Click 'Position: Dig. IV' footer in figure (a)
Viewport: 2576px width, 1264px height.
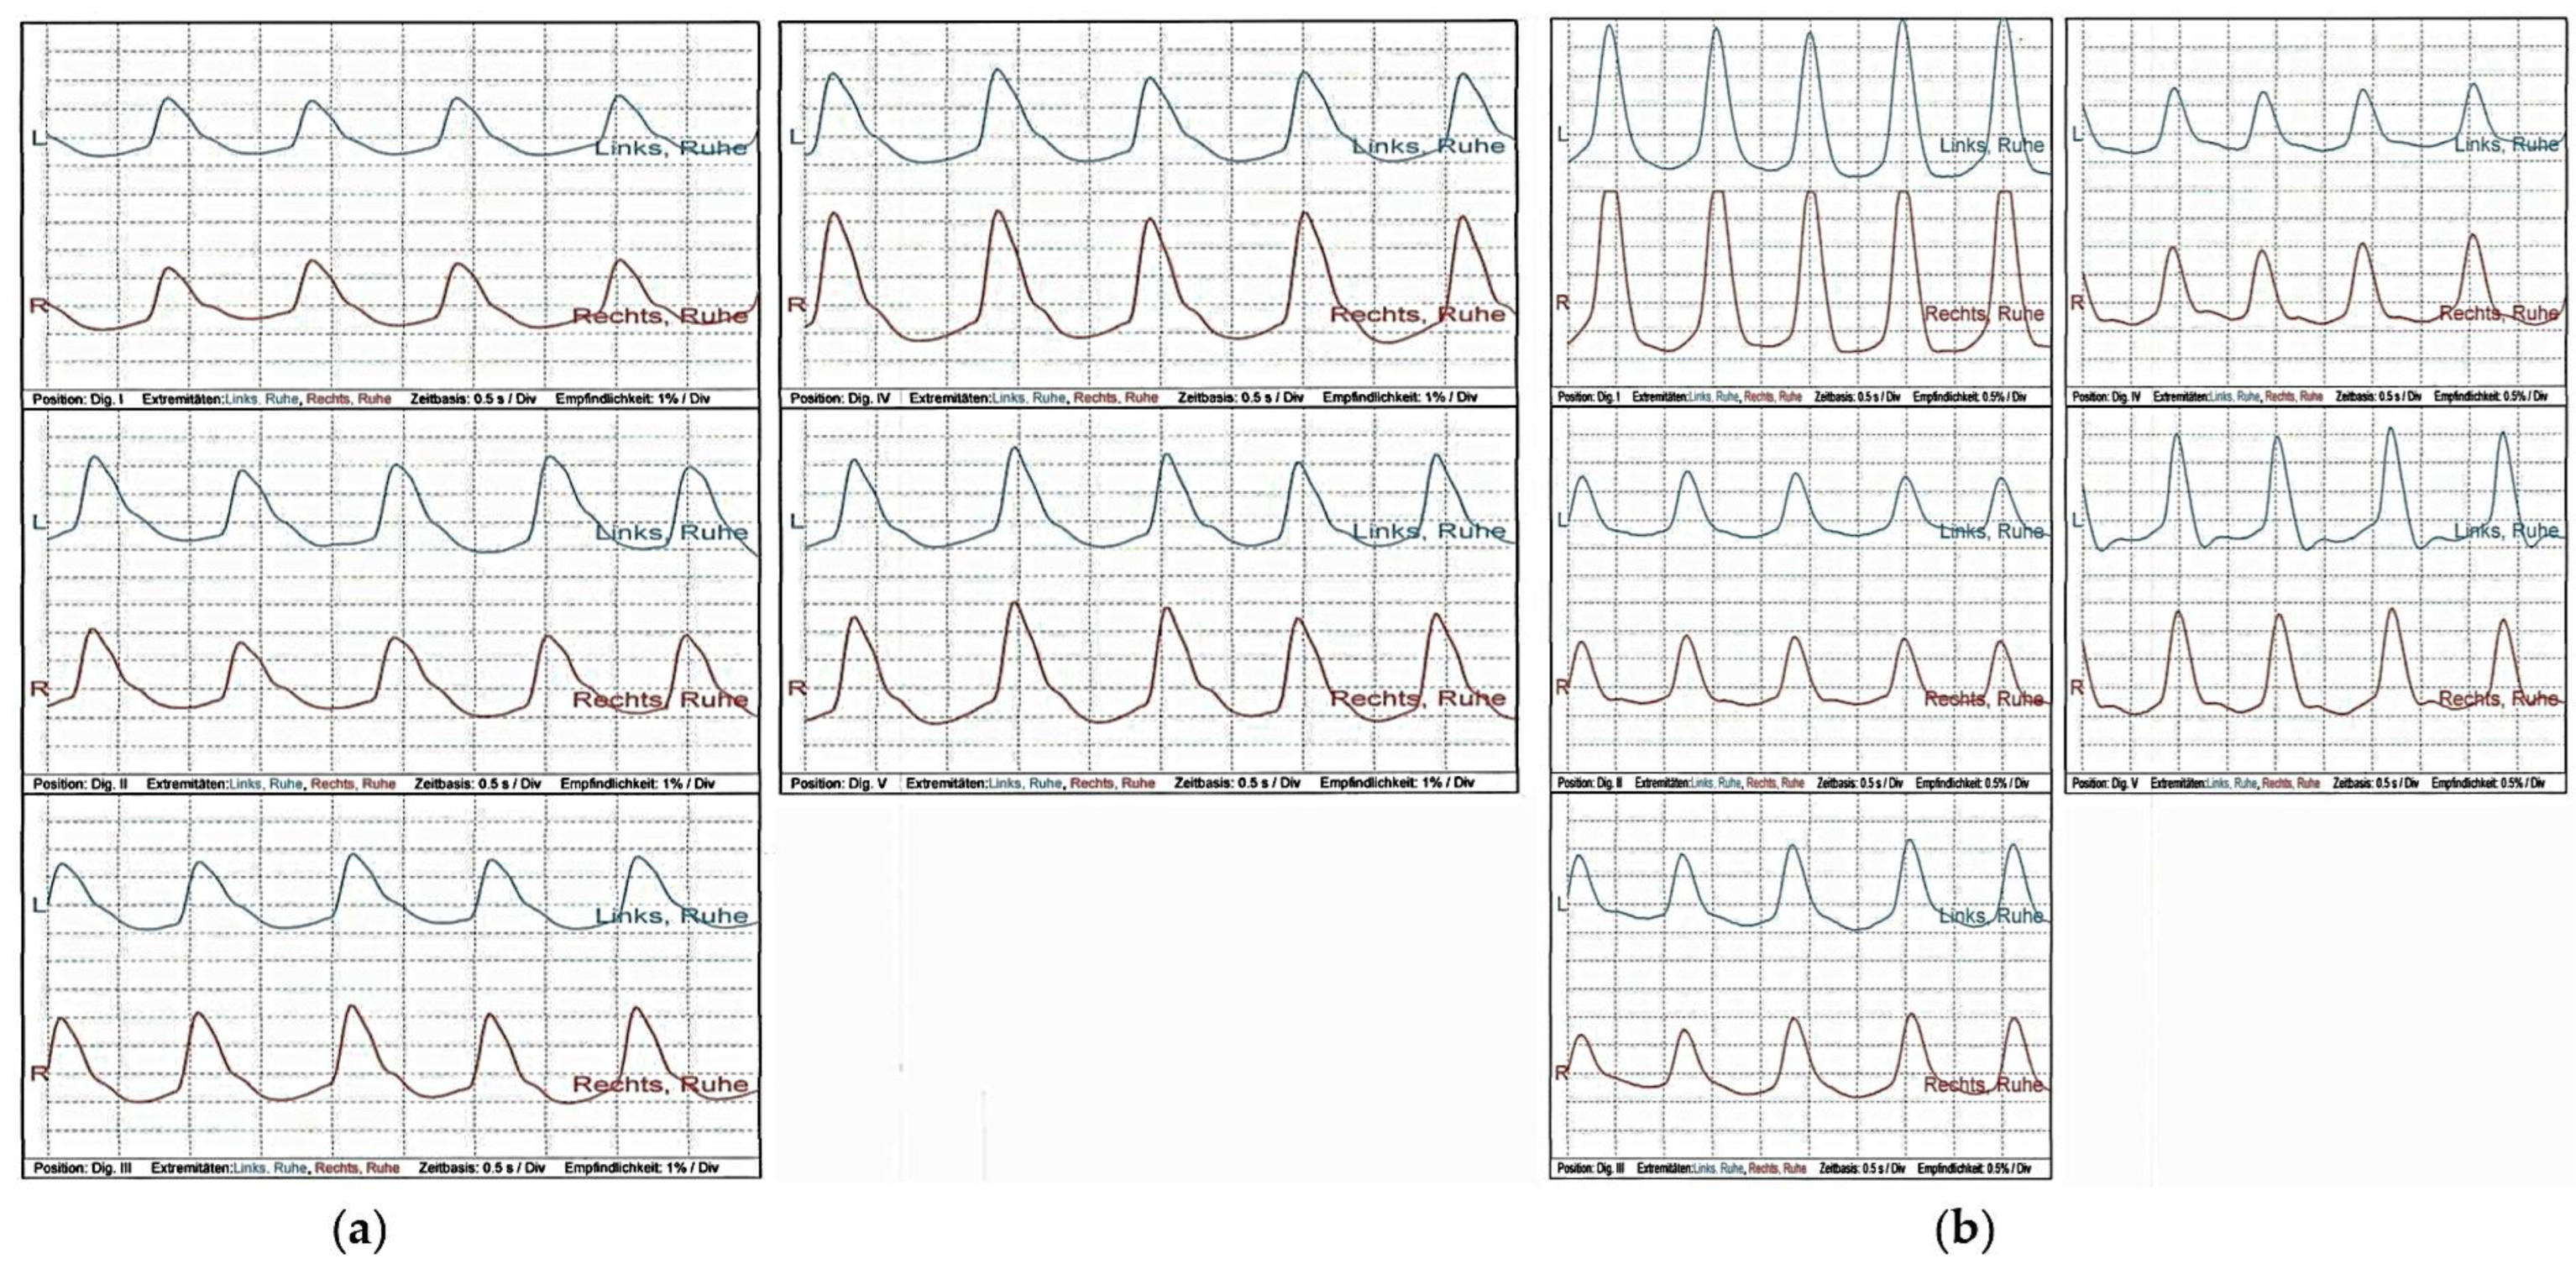tap(840, 398)
